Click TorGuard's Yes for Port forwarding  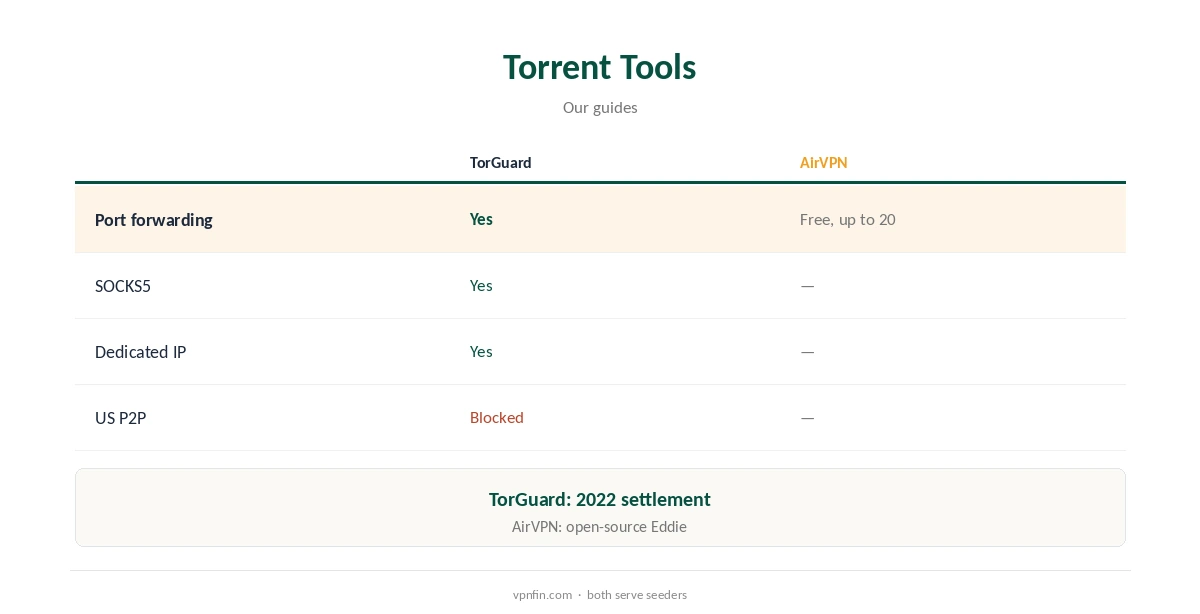(x=481, y=219)
